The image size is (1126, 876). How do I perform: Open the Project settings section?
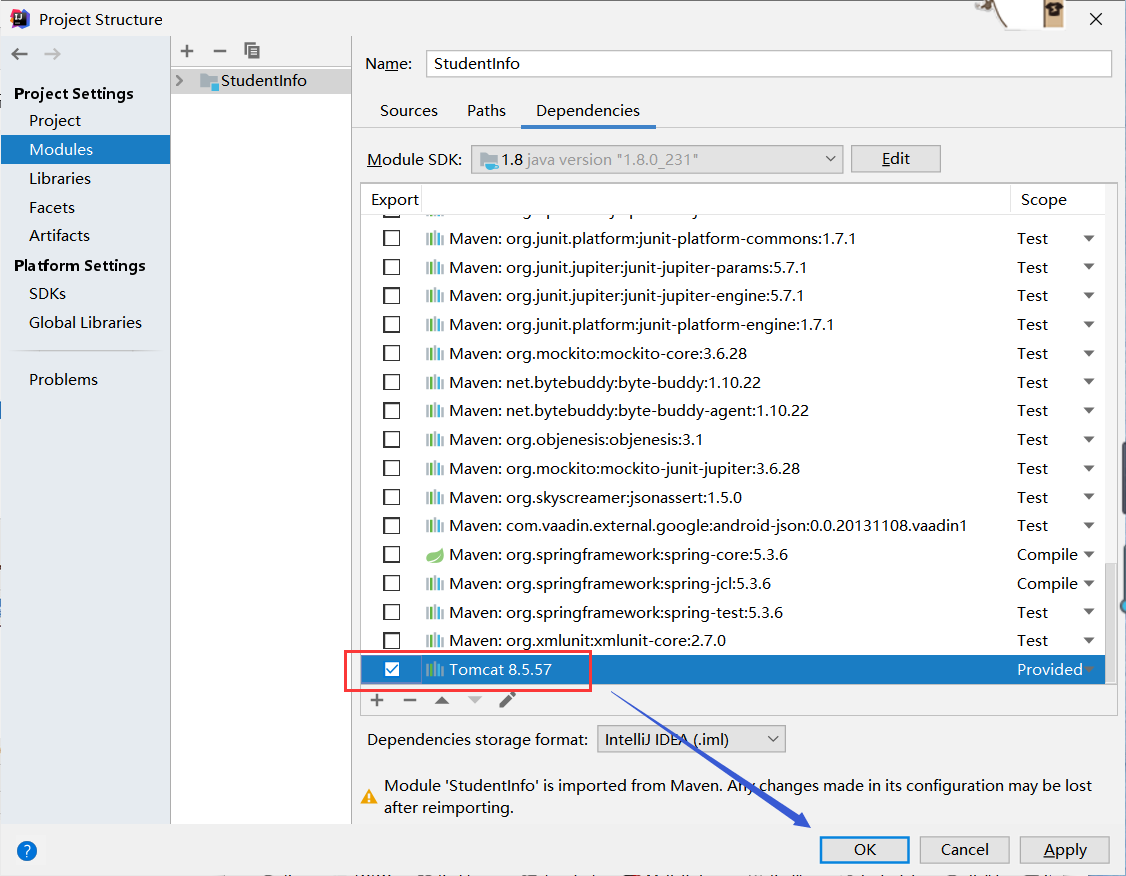coord(55,121)
